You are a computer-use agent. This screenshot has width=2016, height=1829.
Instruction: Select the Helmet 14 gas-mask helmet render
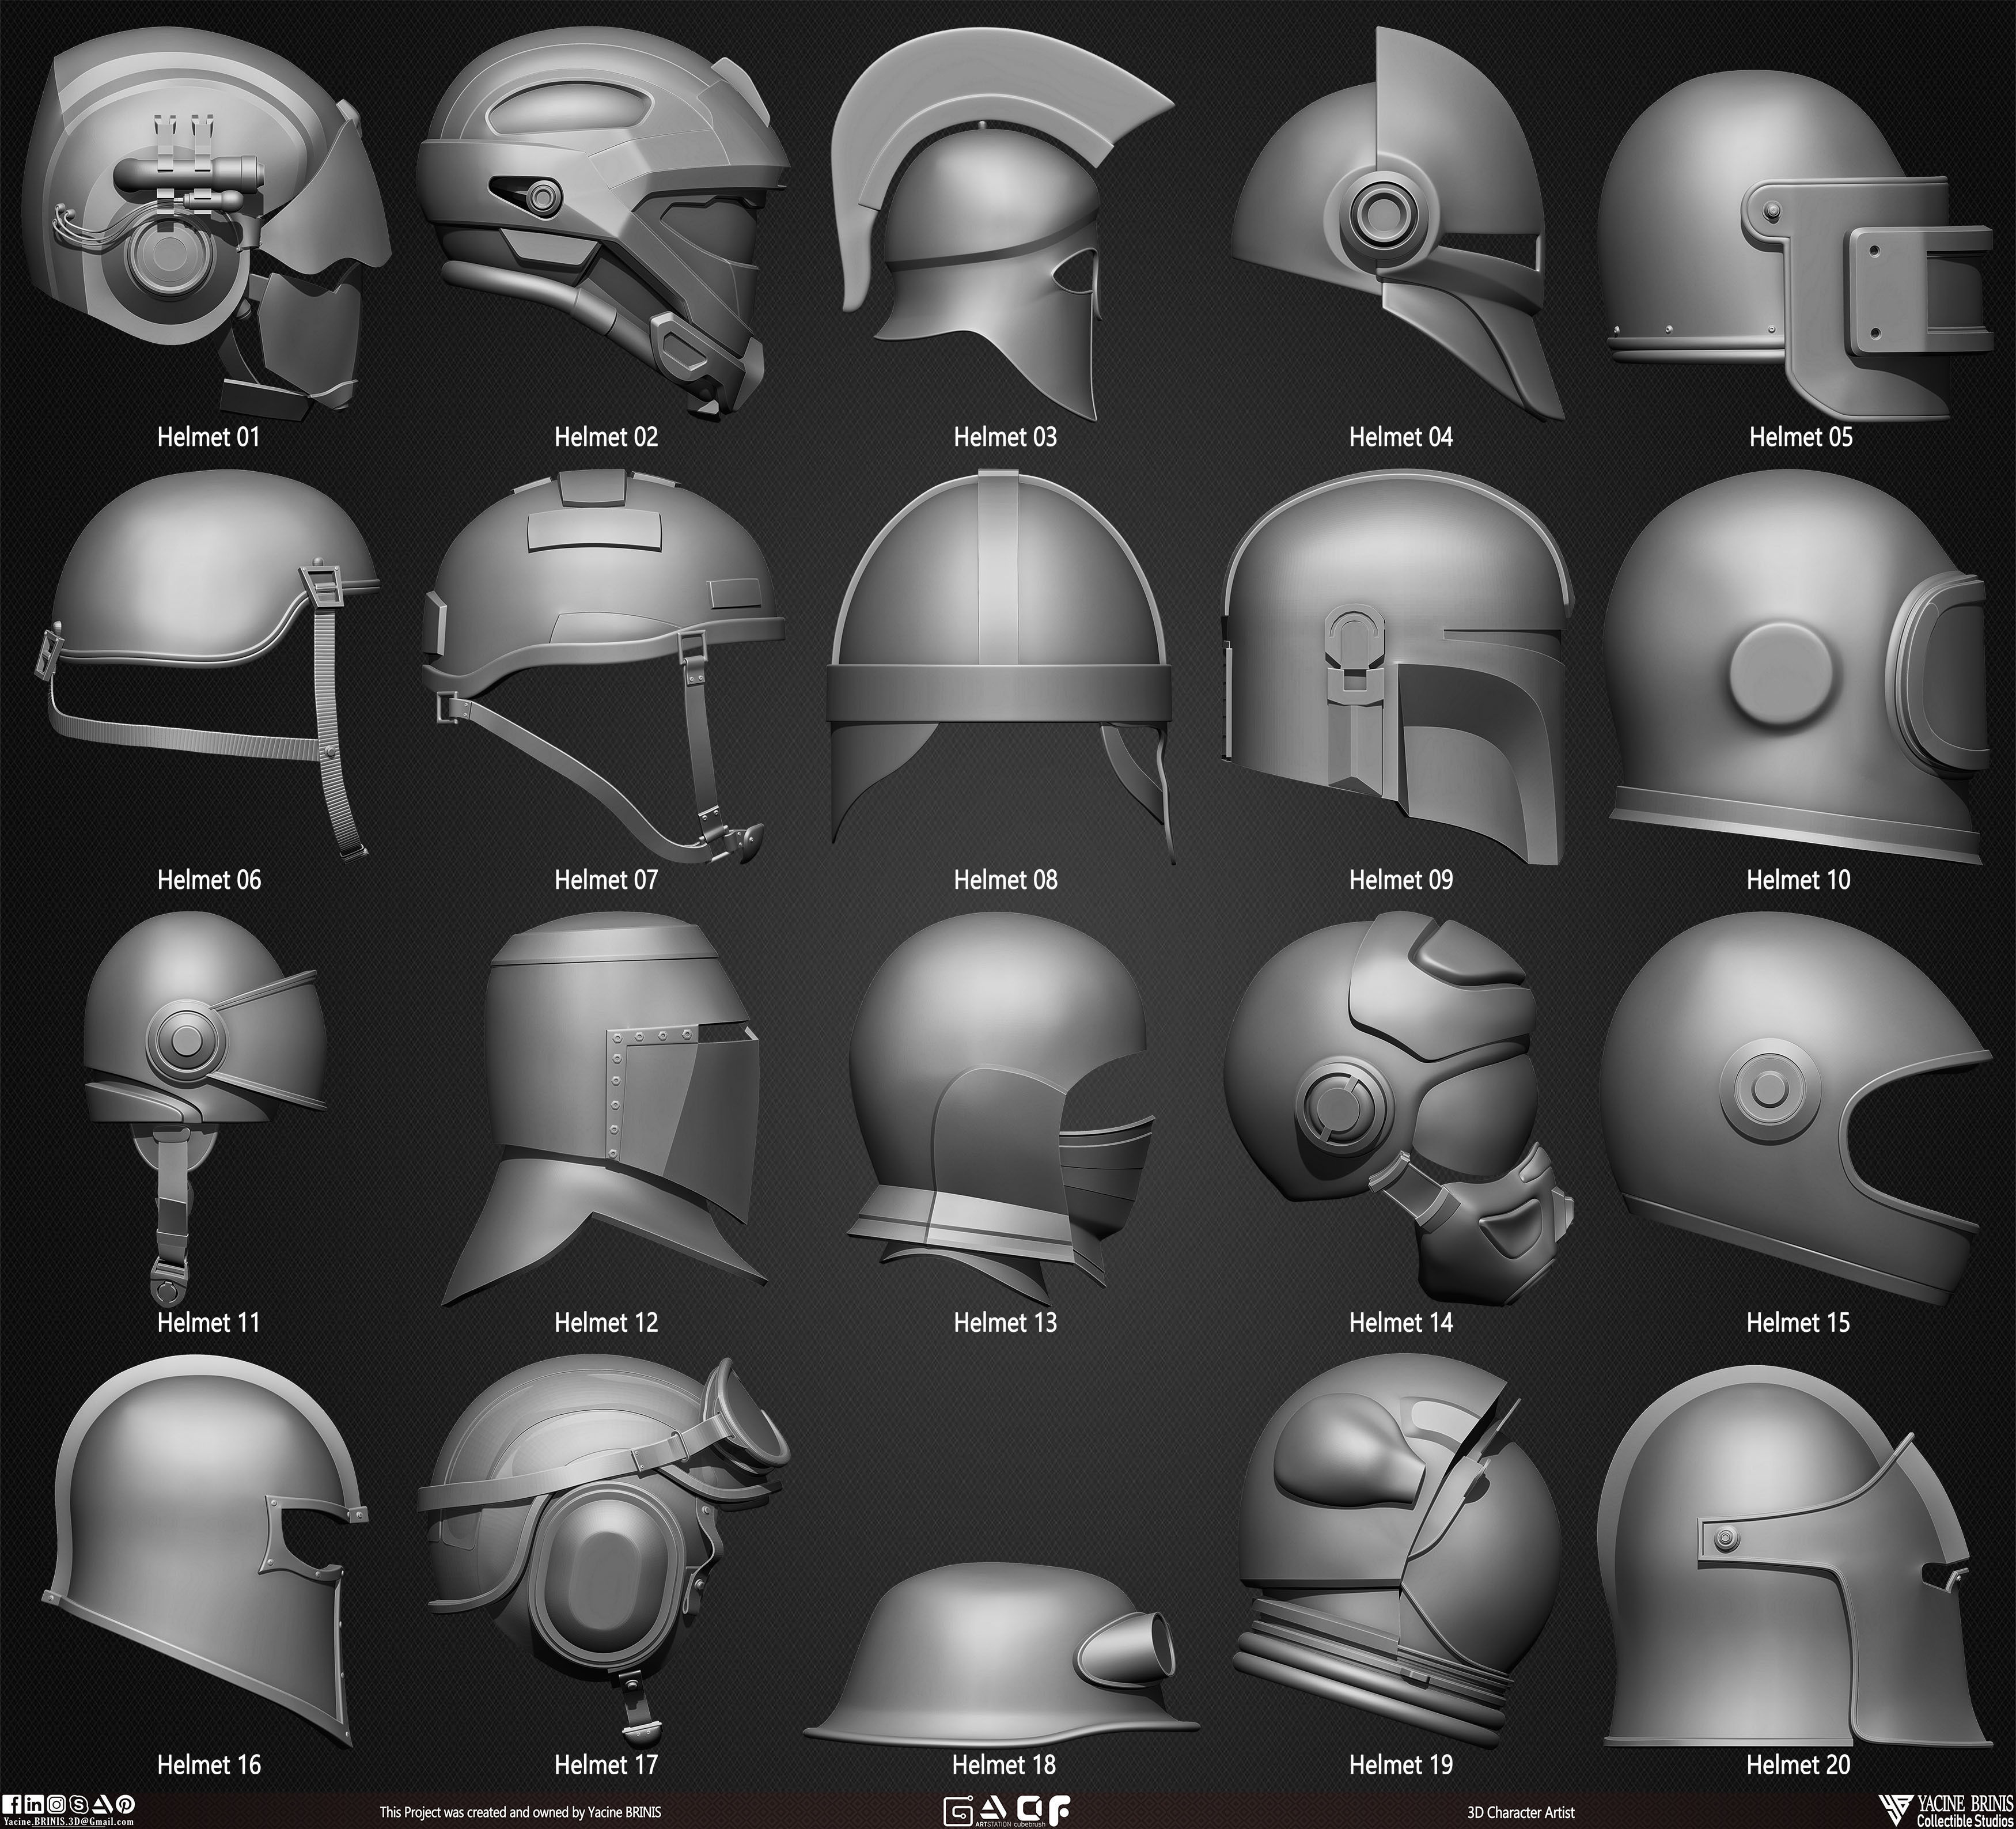point(1398,1108)
